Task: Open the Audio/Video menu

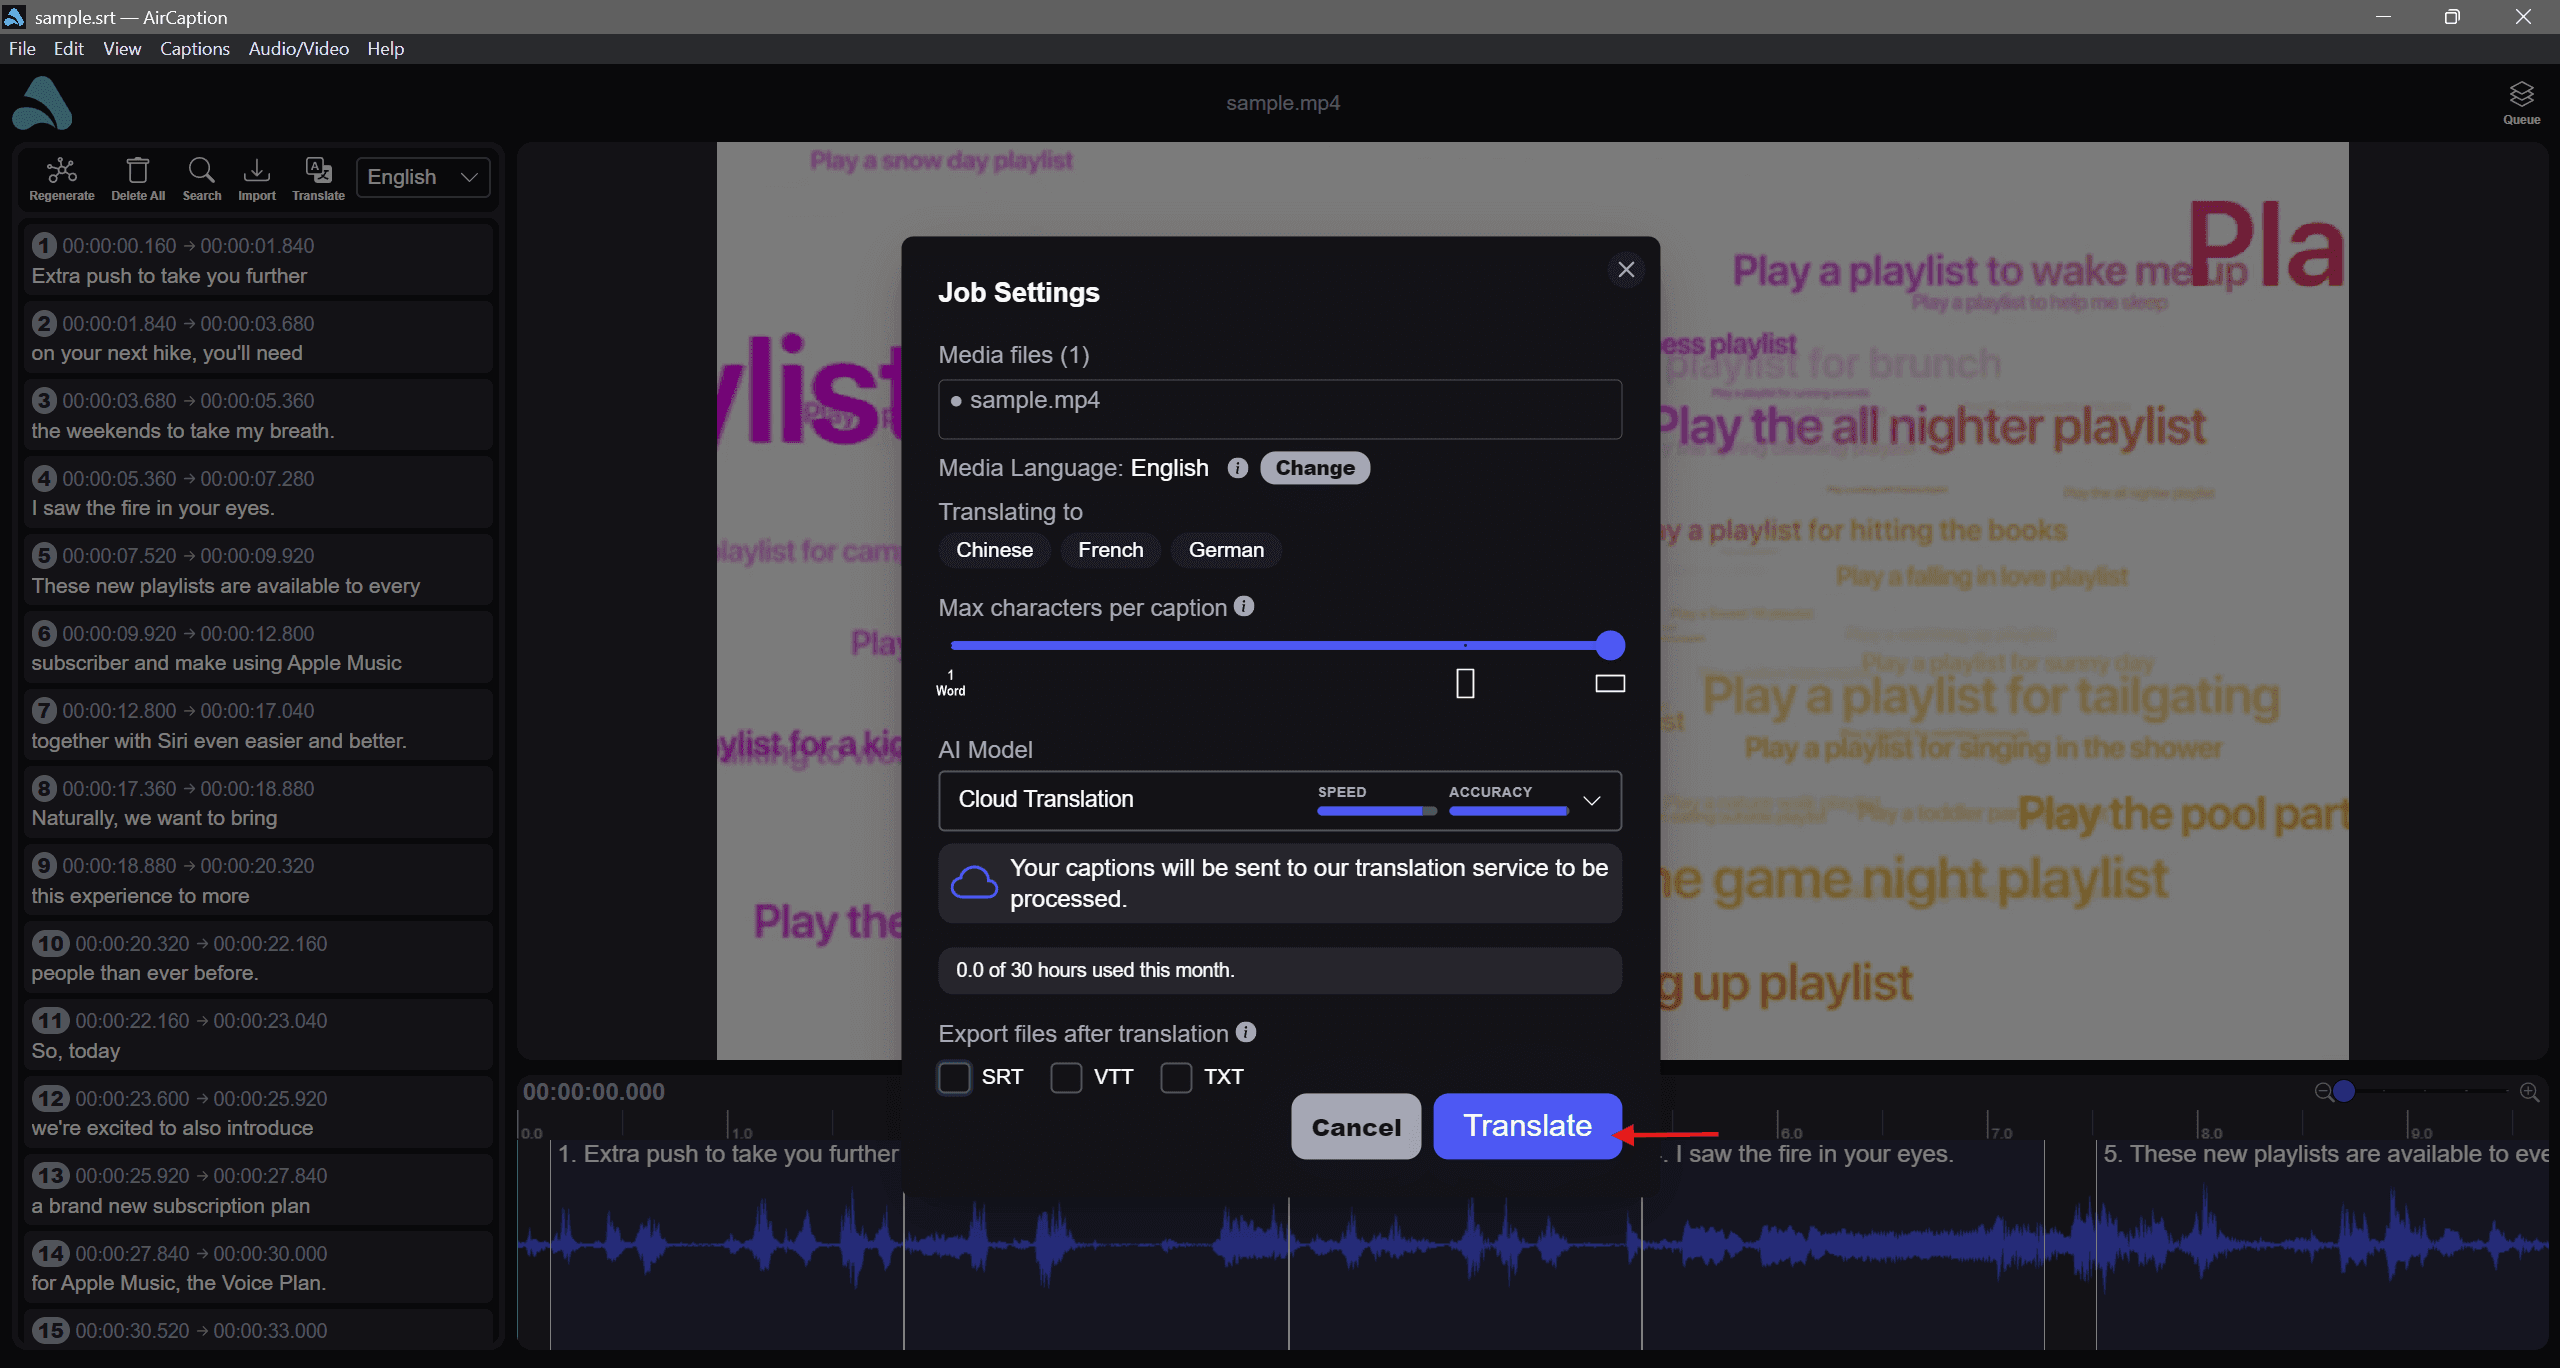Action: click(299, 49)
